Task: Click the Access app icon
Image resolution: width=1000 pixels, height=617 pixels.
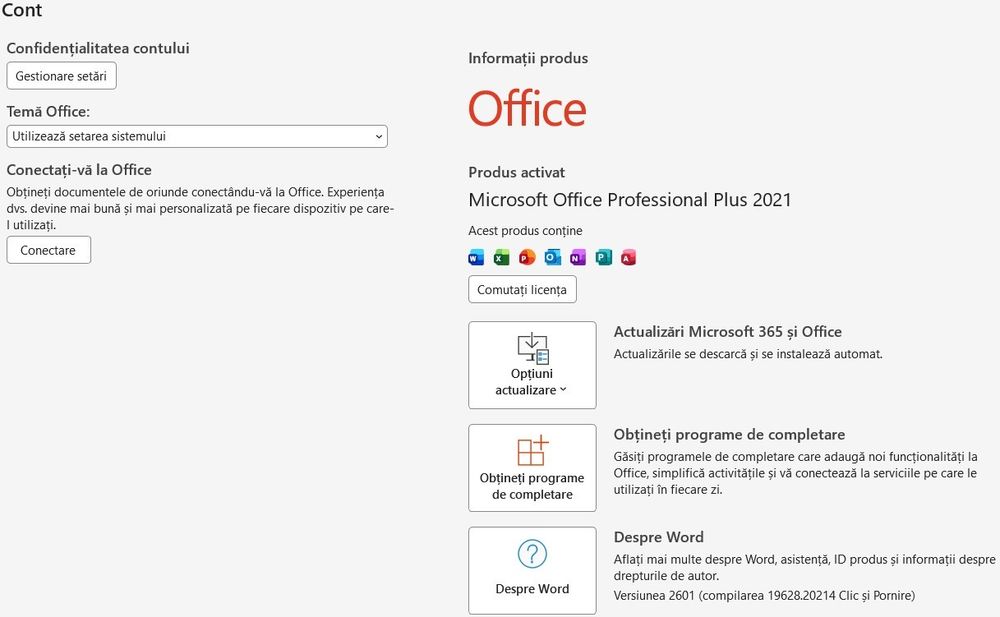Action: 628,257
